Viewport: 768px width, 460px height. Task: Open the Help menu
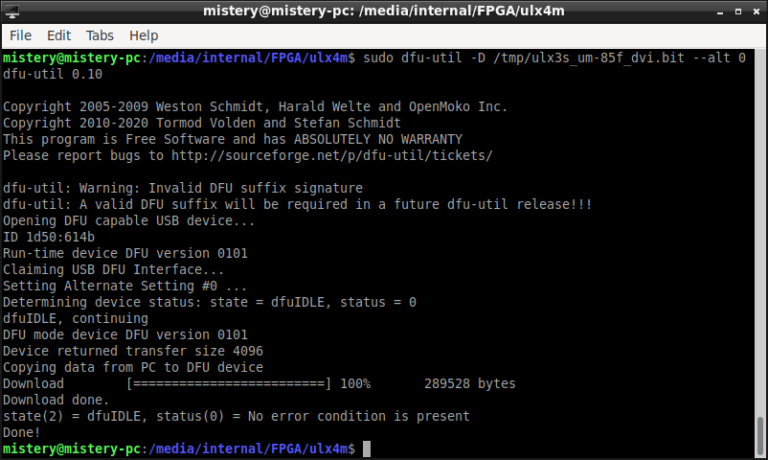pyautogui.click(x=143, y=35)
